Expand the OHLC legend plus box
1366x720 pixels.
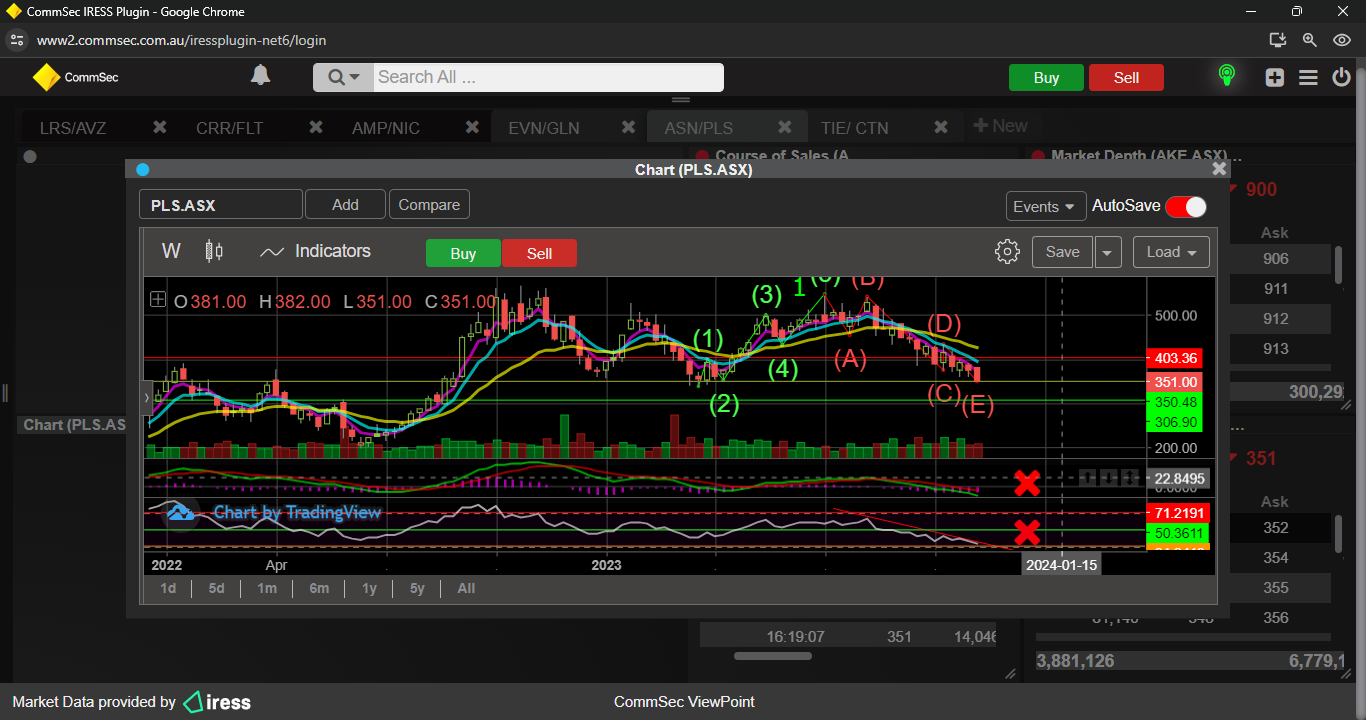pos(158,299)
